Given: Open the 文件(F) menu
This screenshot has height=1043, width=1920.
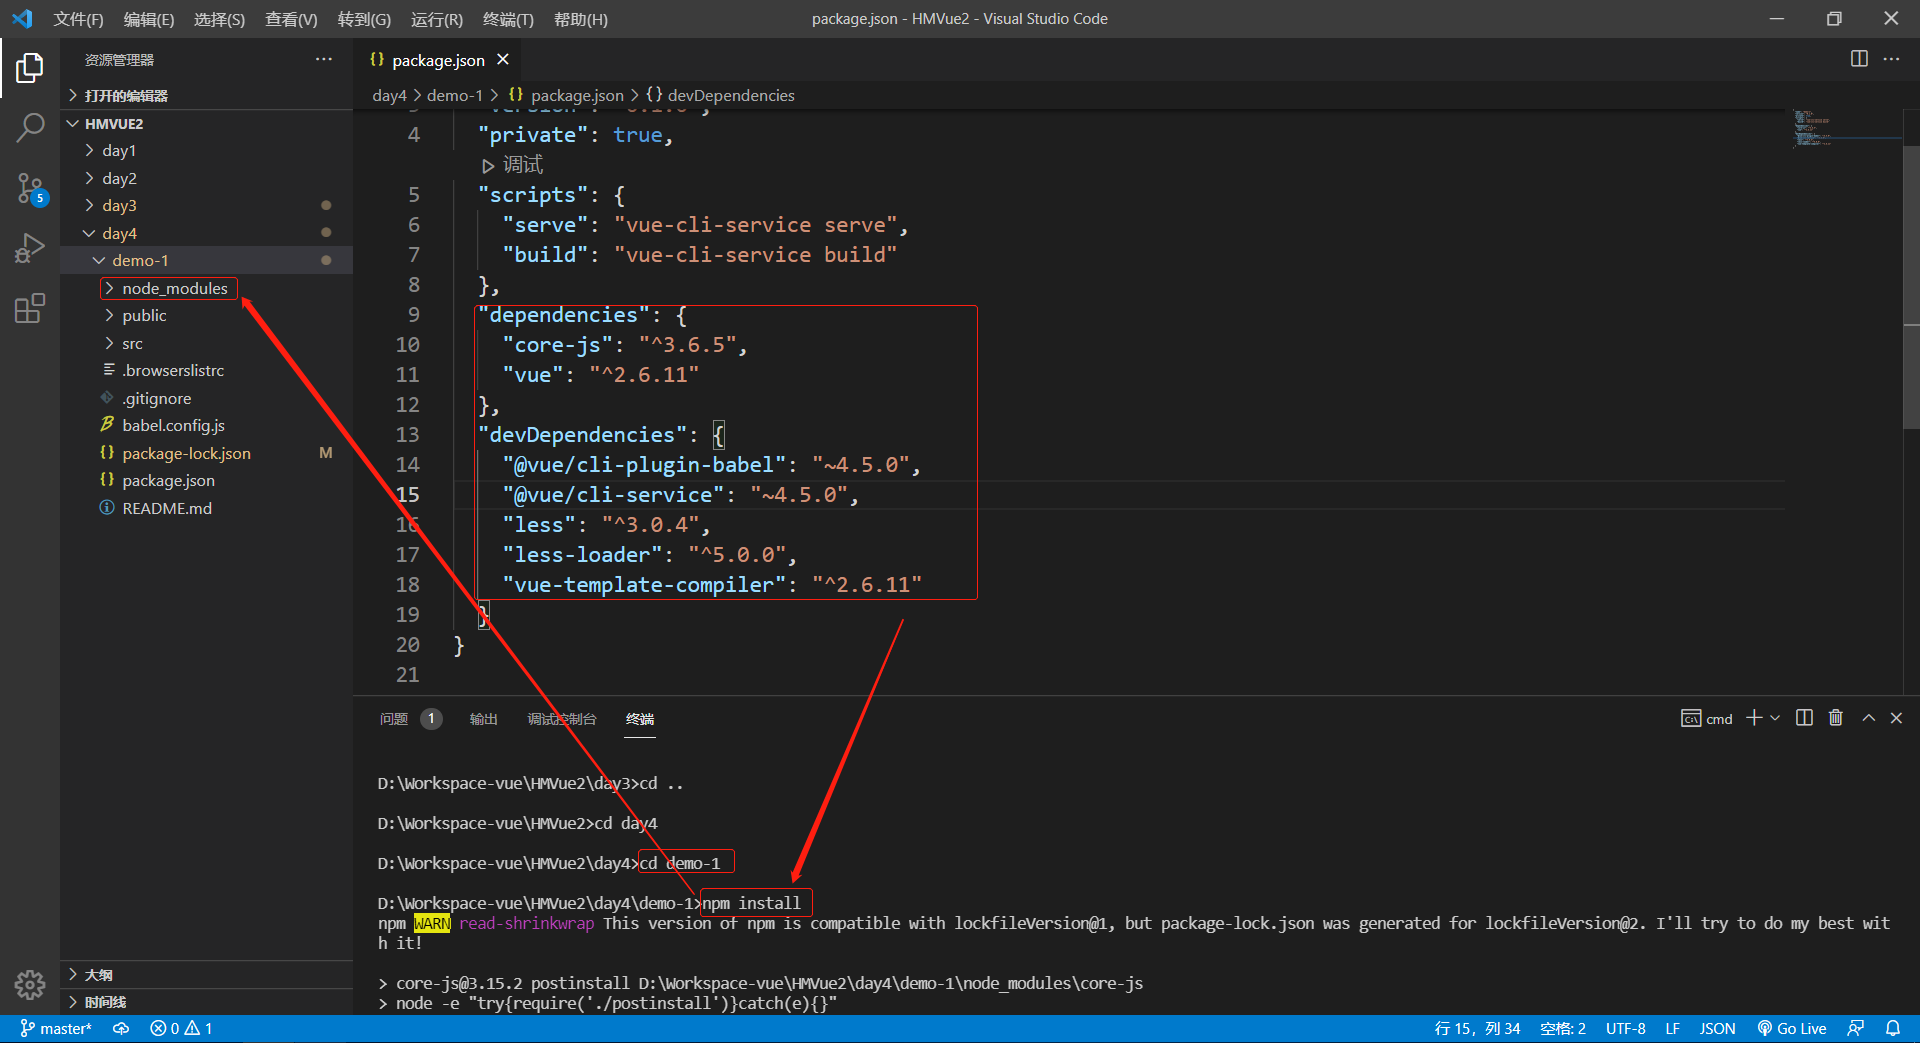Looking at the screenshot, I should click(x=78, y=19).
